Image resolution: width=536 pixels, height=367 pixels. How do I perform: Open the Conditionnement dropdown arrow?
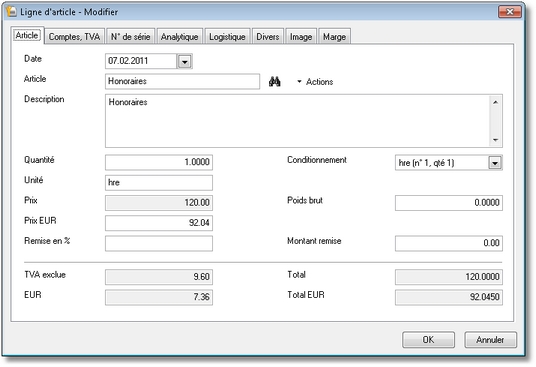pyautogui.click(x=495, y=163)
